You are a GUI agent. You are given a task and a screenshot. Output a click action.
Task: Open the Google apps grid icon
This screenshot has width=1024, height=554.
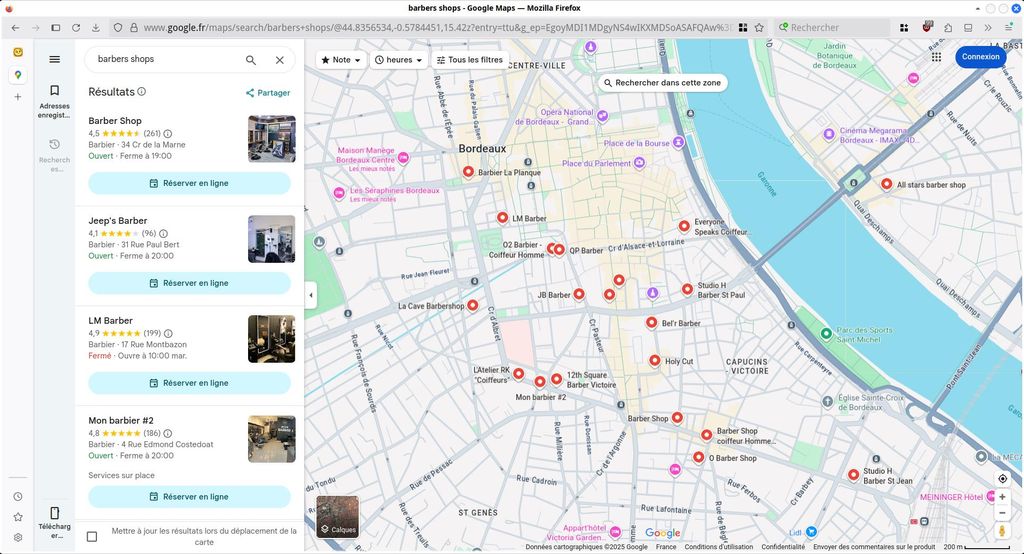936,57
